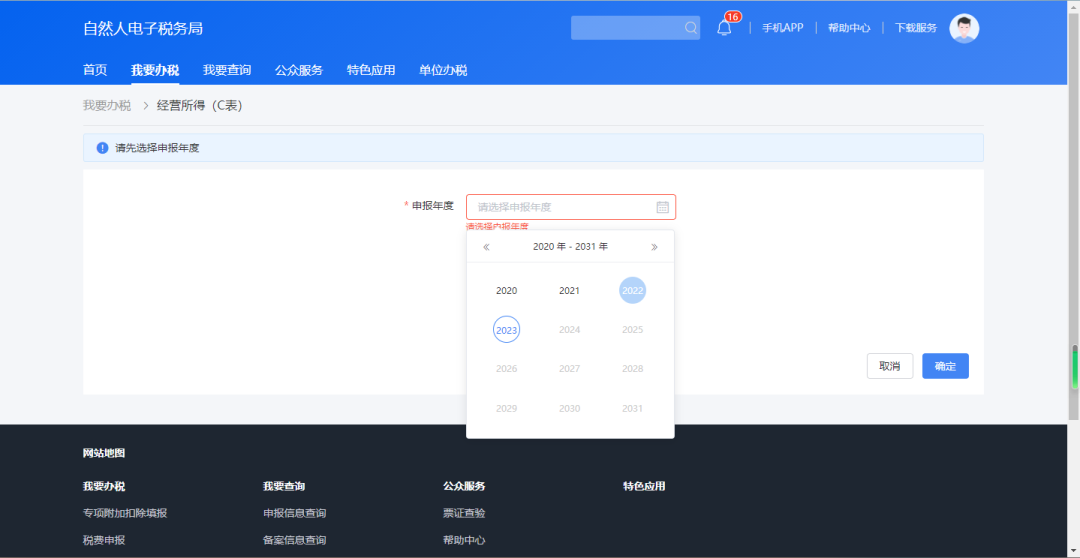Viewport: 1080px width, 558px height.
Task: Click the green page scrollbar thumb
Action: [x=1075, y=368]
